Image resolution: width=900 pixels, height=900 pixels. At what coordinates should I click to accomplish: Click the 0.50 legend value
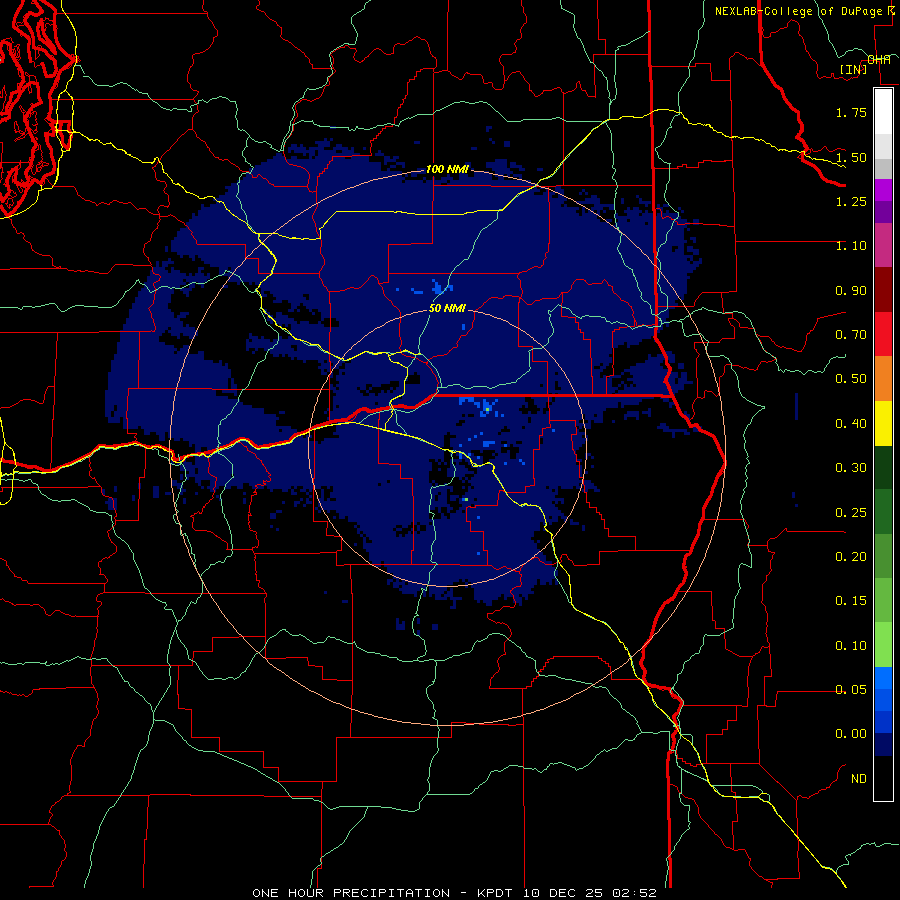pos(851,379)
